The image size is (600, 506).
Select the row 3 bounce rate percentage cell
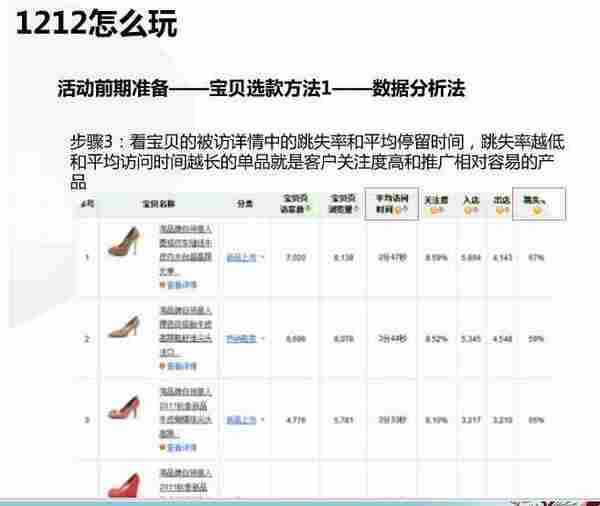click(x=536, y=420)
